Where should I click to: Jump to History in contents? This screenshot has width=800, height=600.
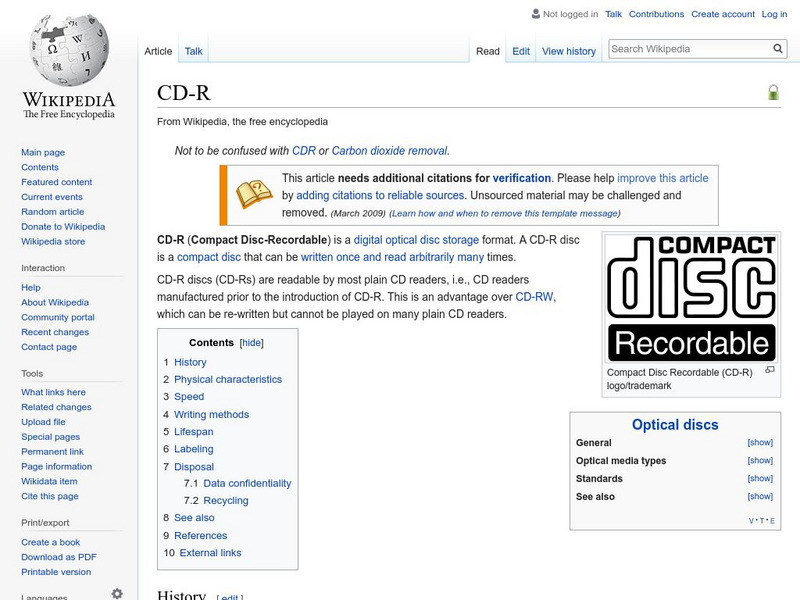point(190,362)
